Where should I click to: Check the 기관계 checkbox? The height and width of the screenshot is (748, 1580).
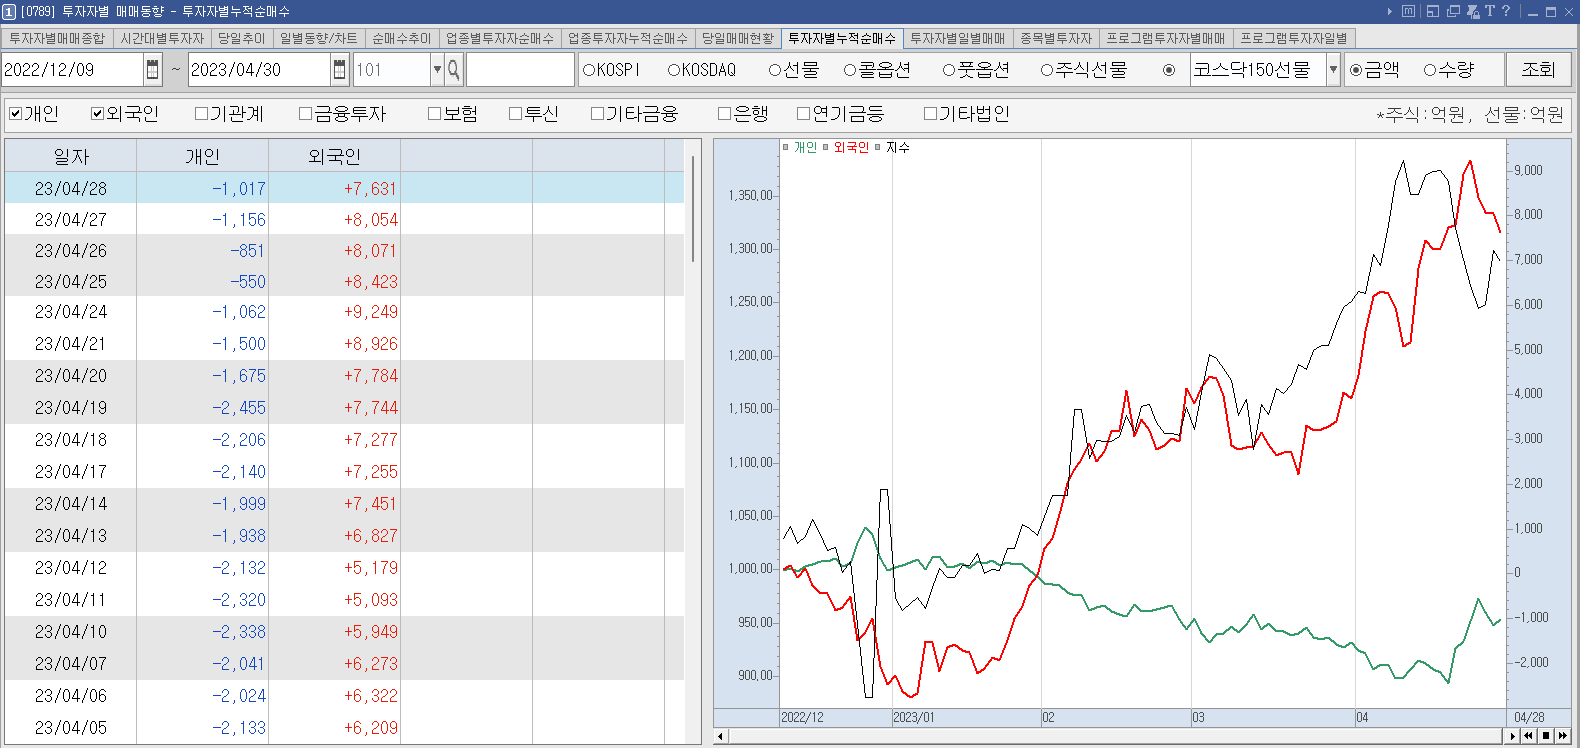[x=201, y=114]
